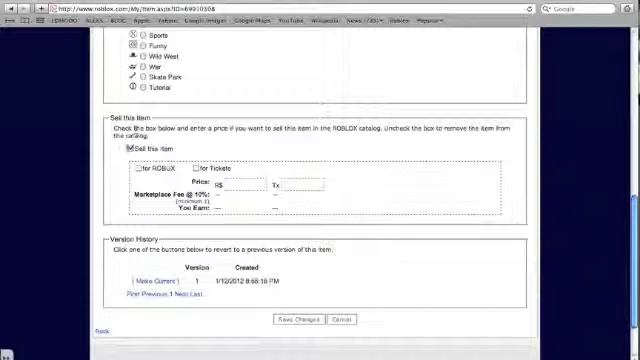Open the Google Images bookmark
The height and width of the screenshot is (360, 640).
(205, 20)
